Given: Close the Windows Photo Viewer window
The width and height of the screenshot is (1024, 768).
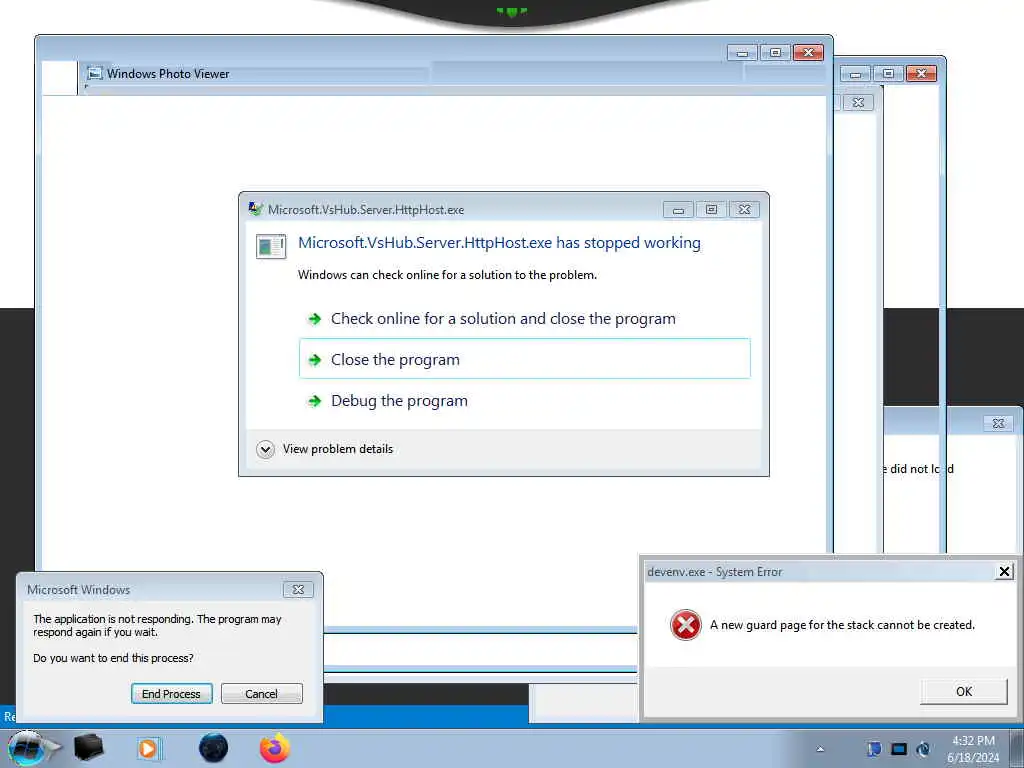Looking at the screenshot, I should pos(808,53).
